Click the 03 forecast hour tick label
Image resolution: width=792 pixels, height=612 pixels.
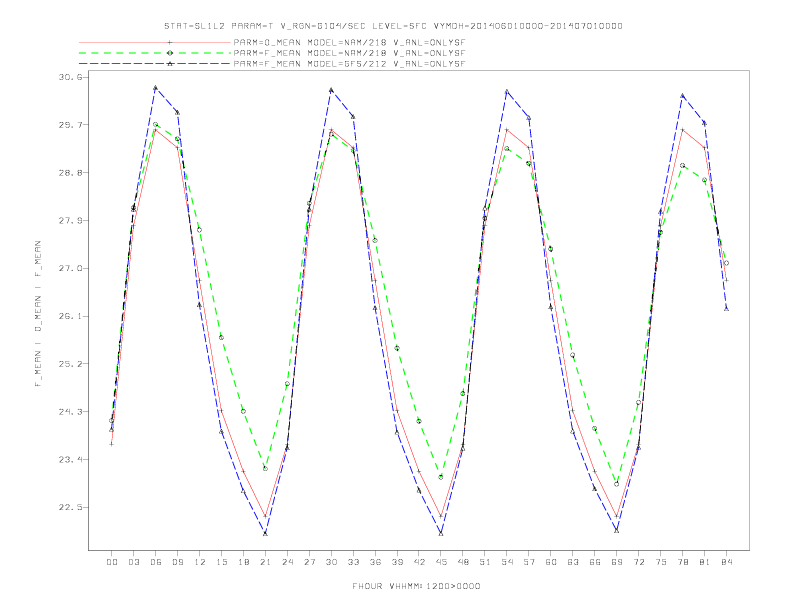(134, 562)
